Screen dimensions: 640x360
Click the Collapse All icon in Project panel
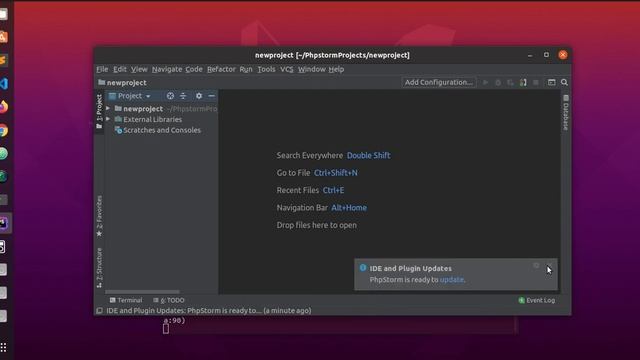coord(183,96)
